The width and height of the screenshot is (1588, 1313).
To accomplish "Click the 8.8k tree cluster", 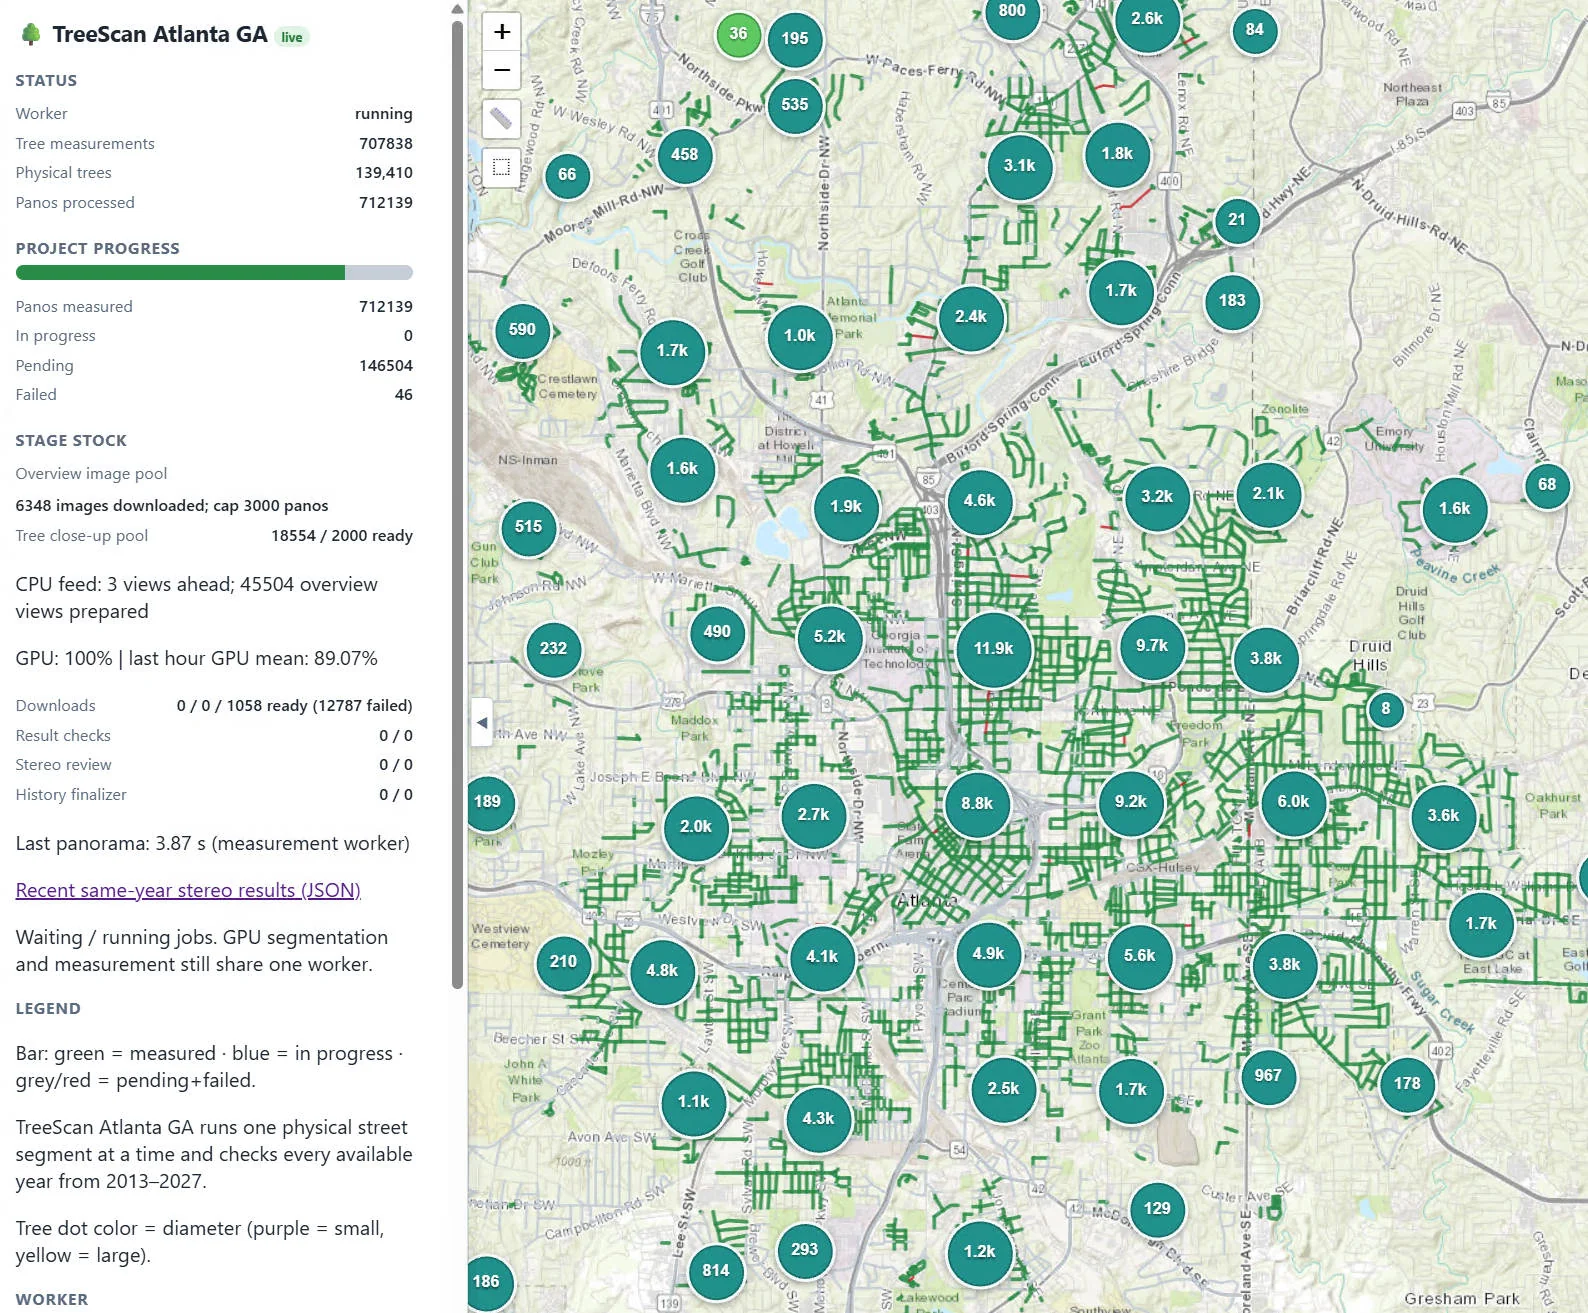I will [977, 804].
